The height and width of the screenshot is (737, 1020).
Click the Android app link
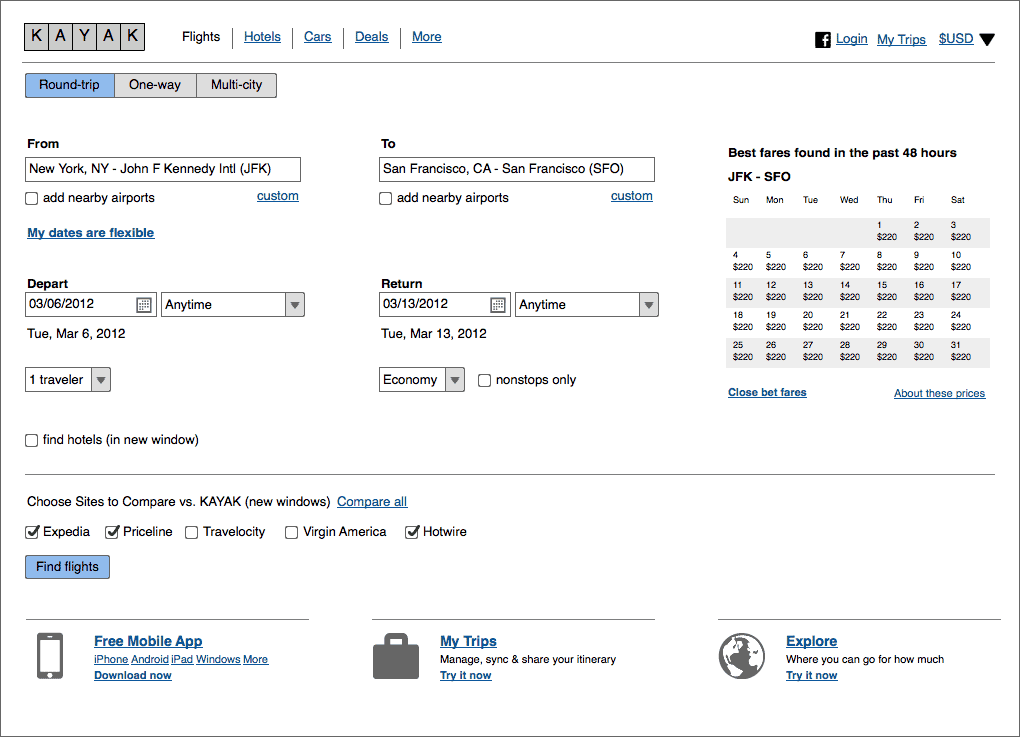point(150,660)
